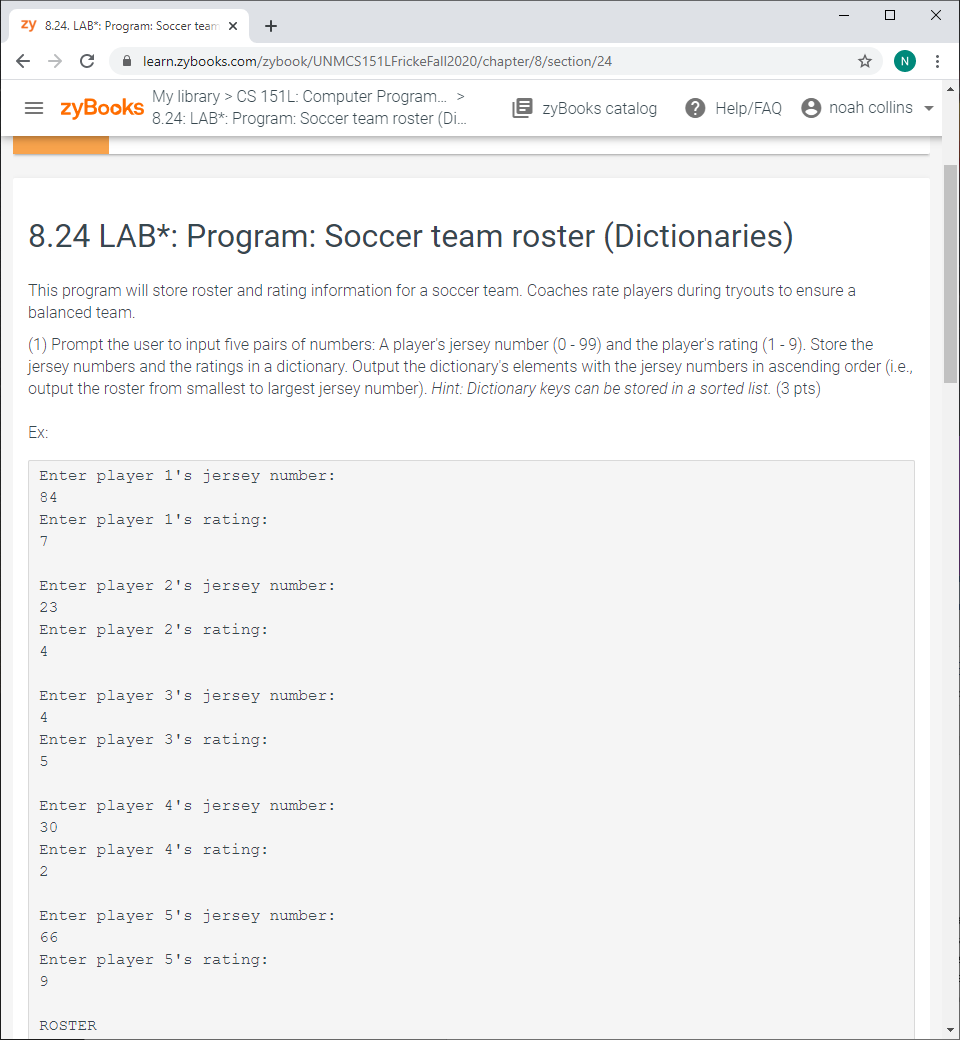Open the Chrome three-dot menu
Viewport: 960px width, 1040px height.
937,61
